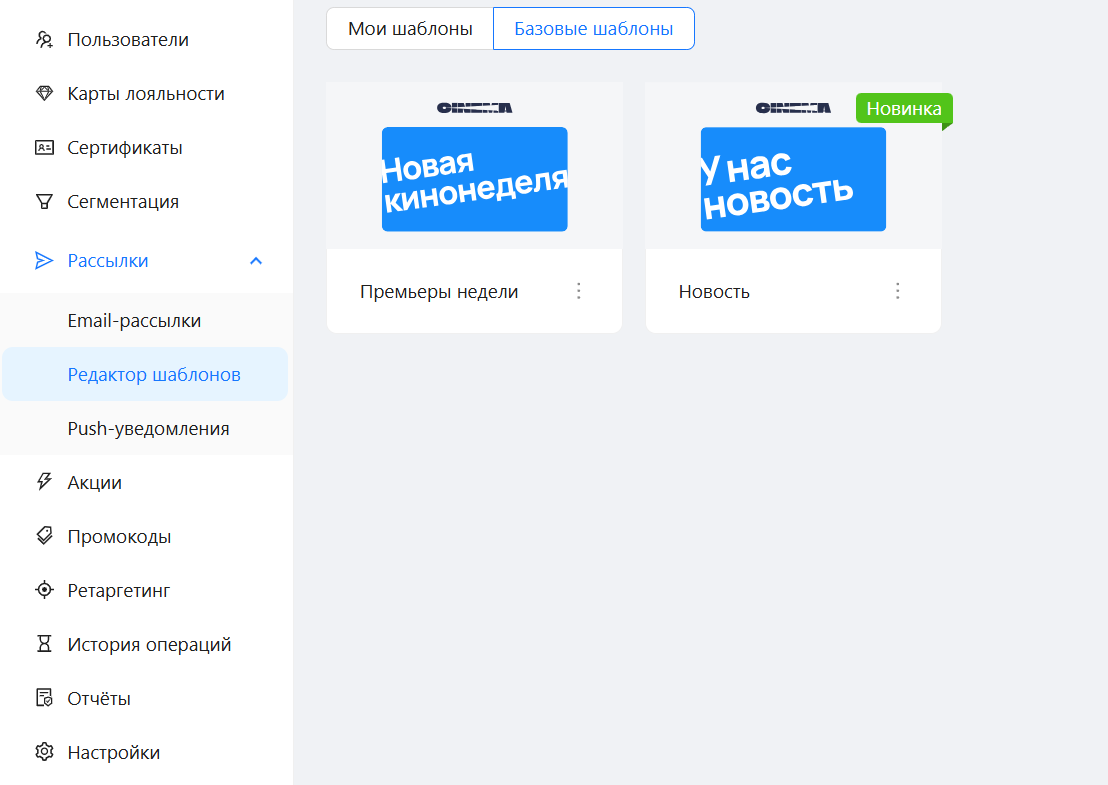Click the Users icon in sidebar
The width and height of the screenshot is (1108, 785).
(x=44, y=40)
